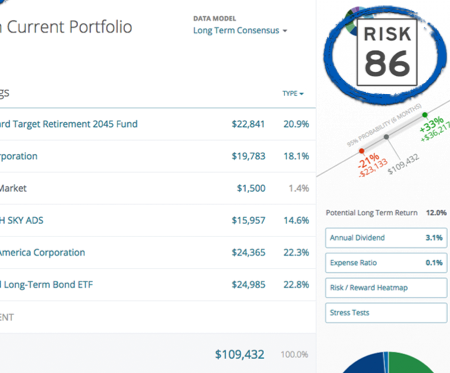
Task: Open the Risk / Reward Heatmap
Action: tap(386, 288)
